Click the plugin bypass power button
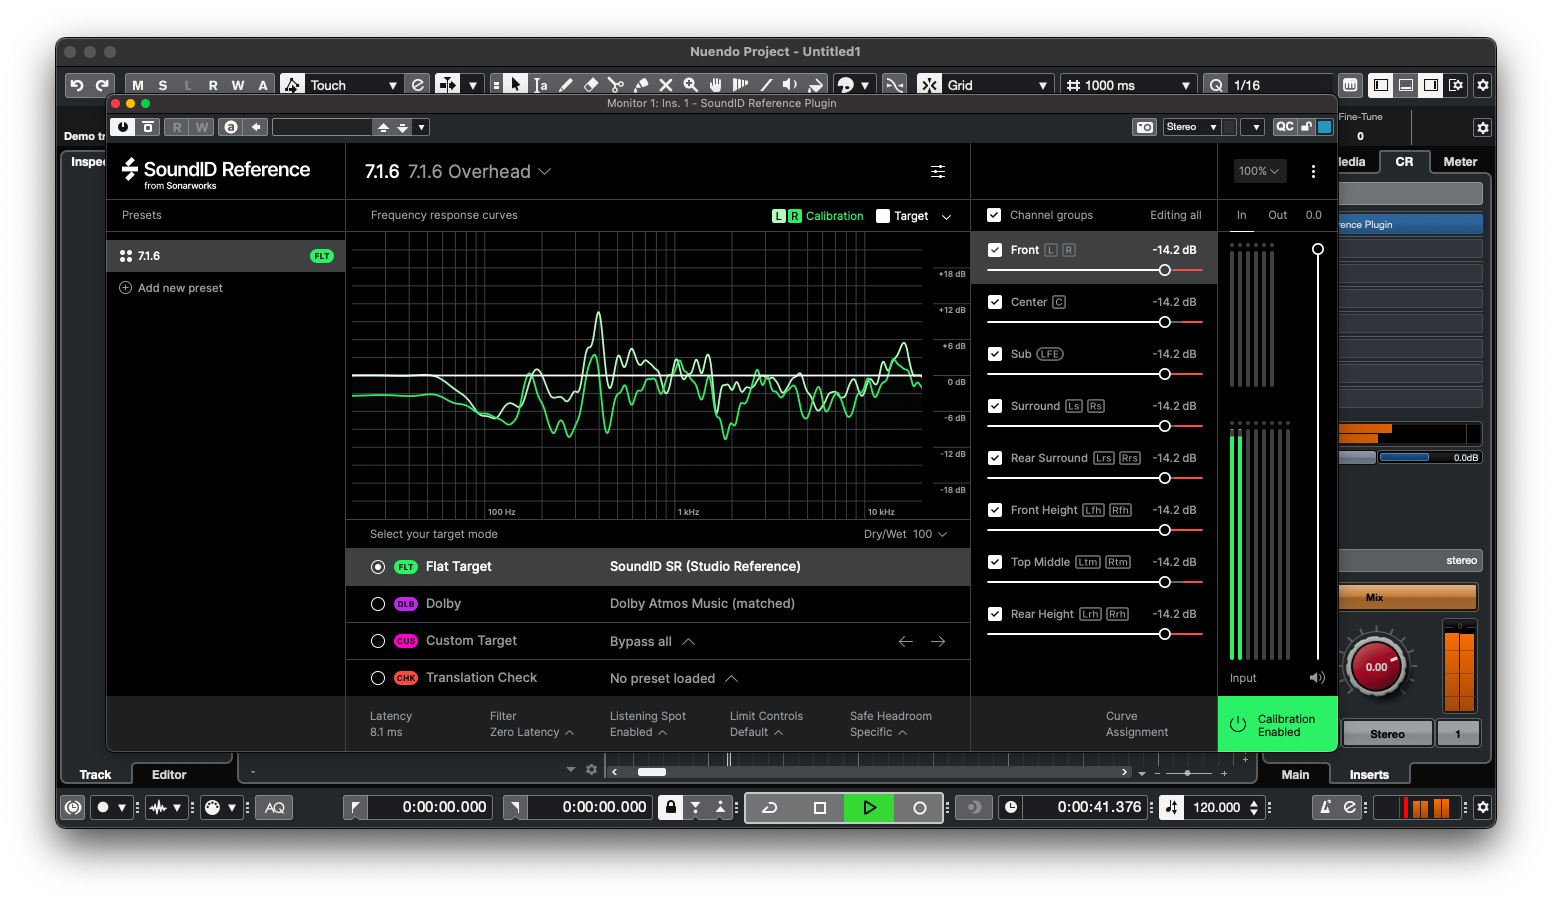Screen dimensions: 1552x902 click(123, 127)
